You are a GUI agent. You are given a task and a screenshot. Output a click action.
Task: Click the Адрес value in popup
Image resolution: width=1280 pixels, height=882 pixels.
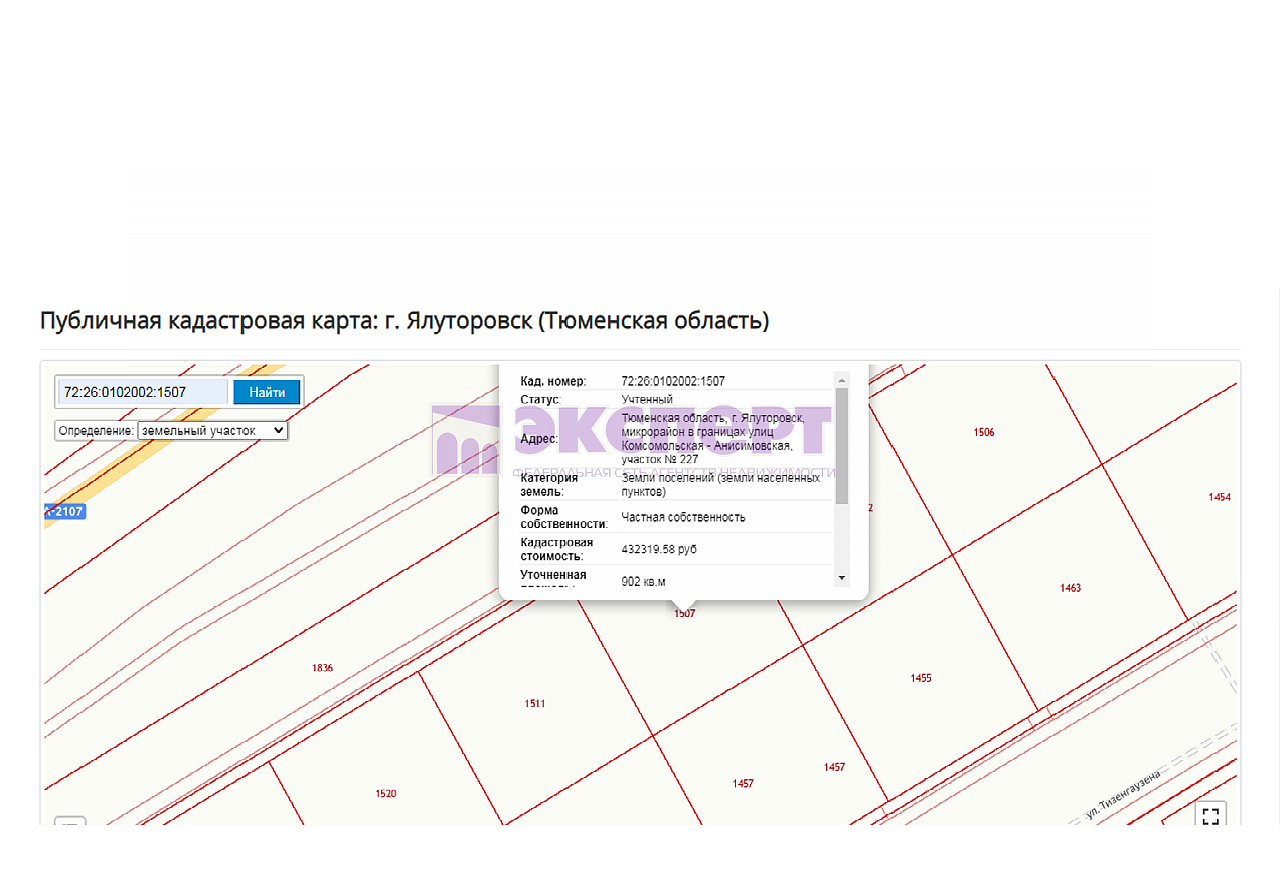713,438
